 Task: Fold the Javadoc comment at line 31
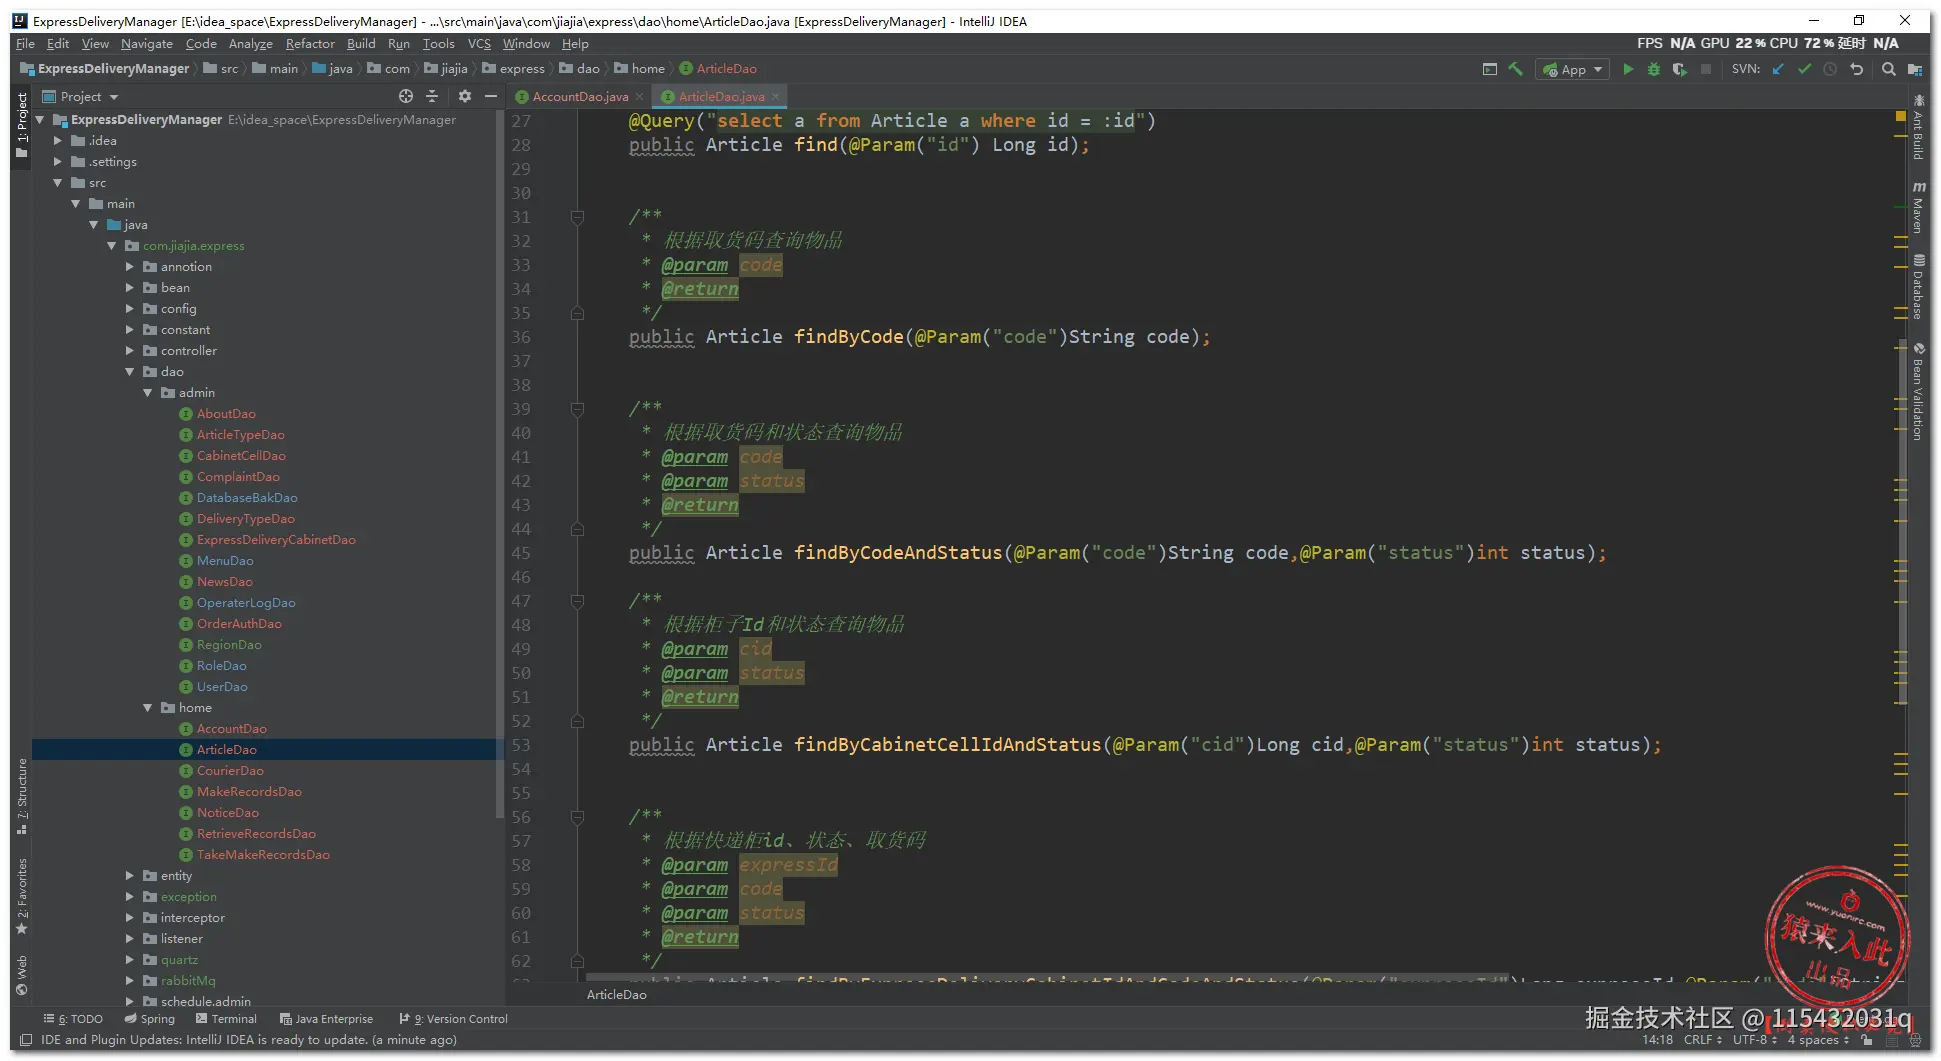(577, 217)
